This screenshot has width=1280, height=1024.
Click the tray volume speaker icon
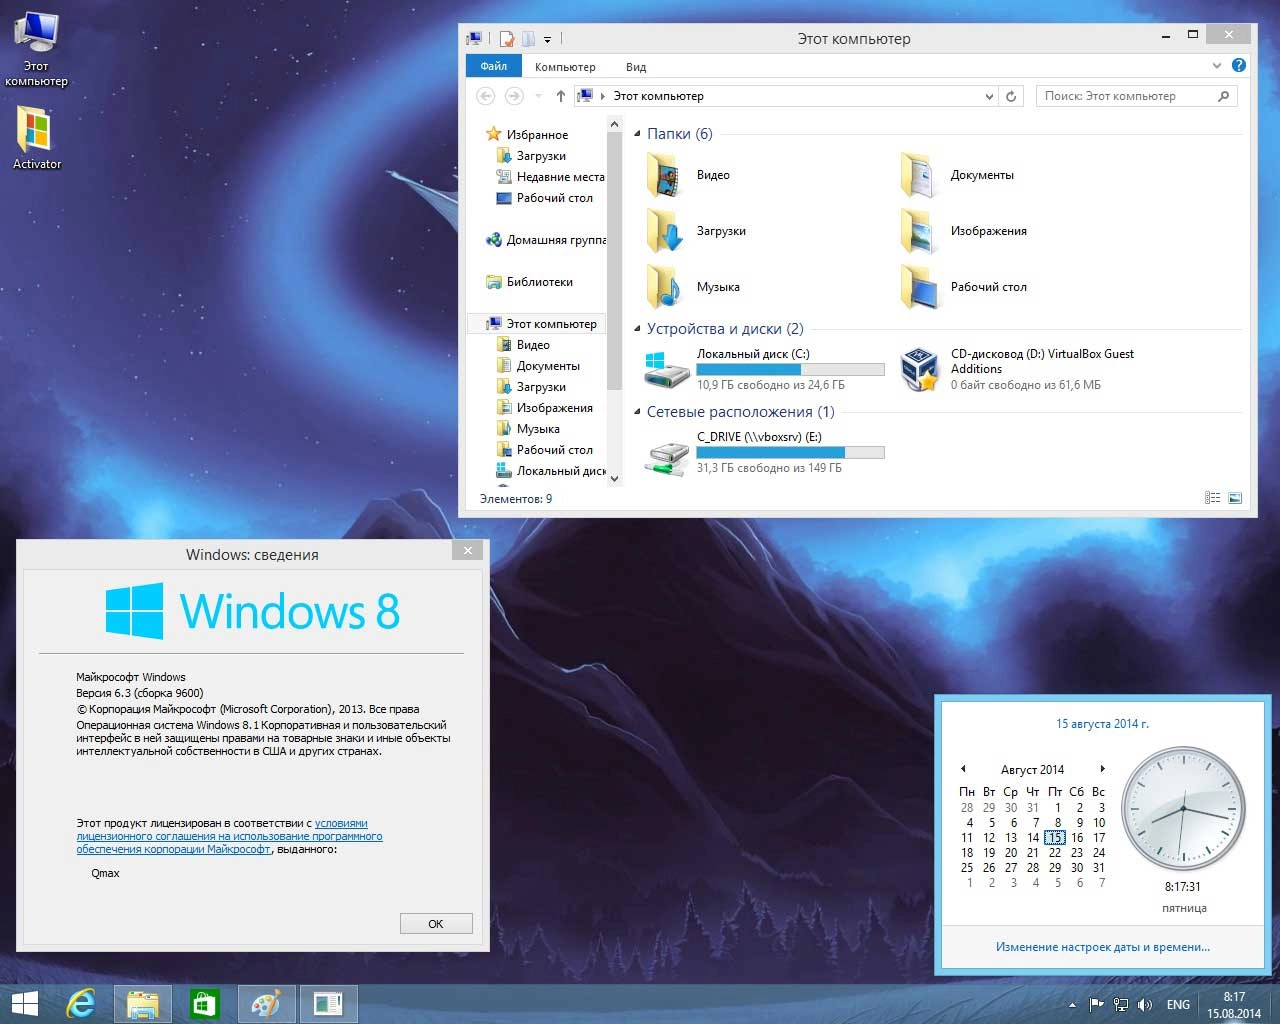pyautogui.click(x=1145, y=1004)
